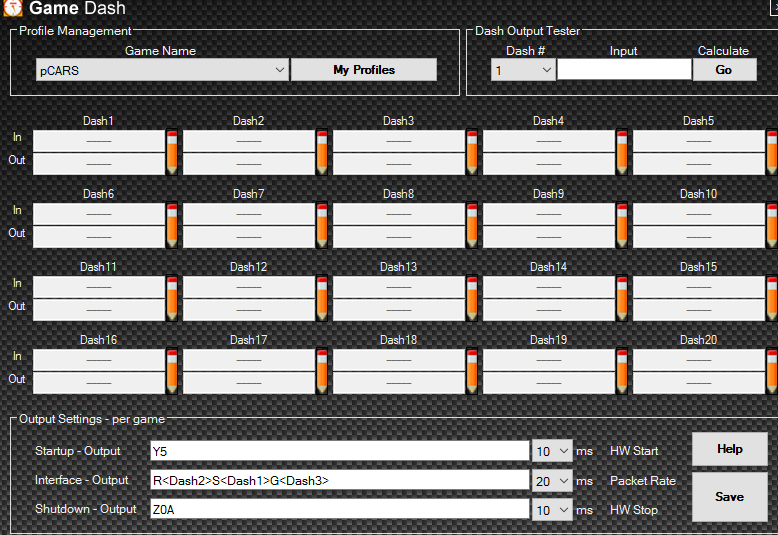The width and height of the screenshot is (778, 535).
Task: Click the HW Stop label
Action: tap(634, 510)
